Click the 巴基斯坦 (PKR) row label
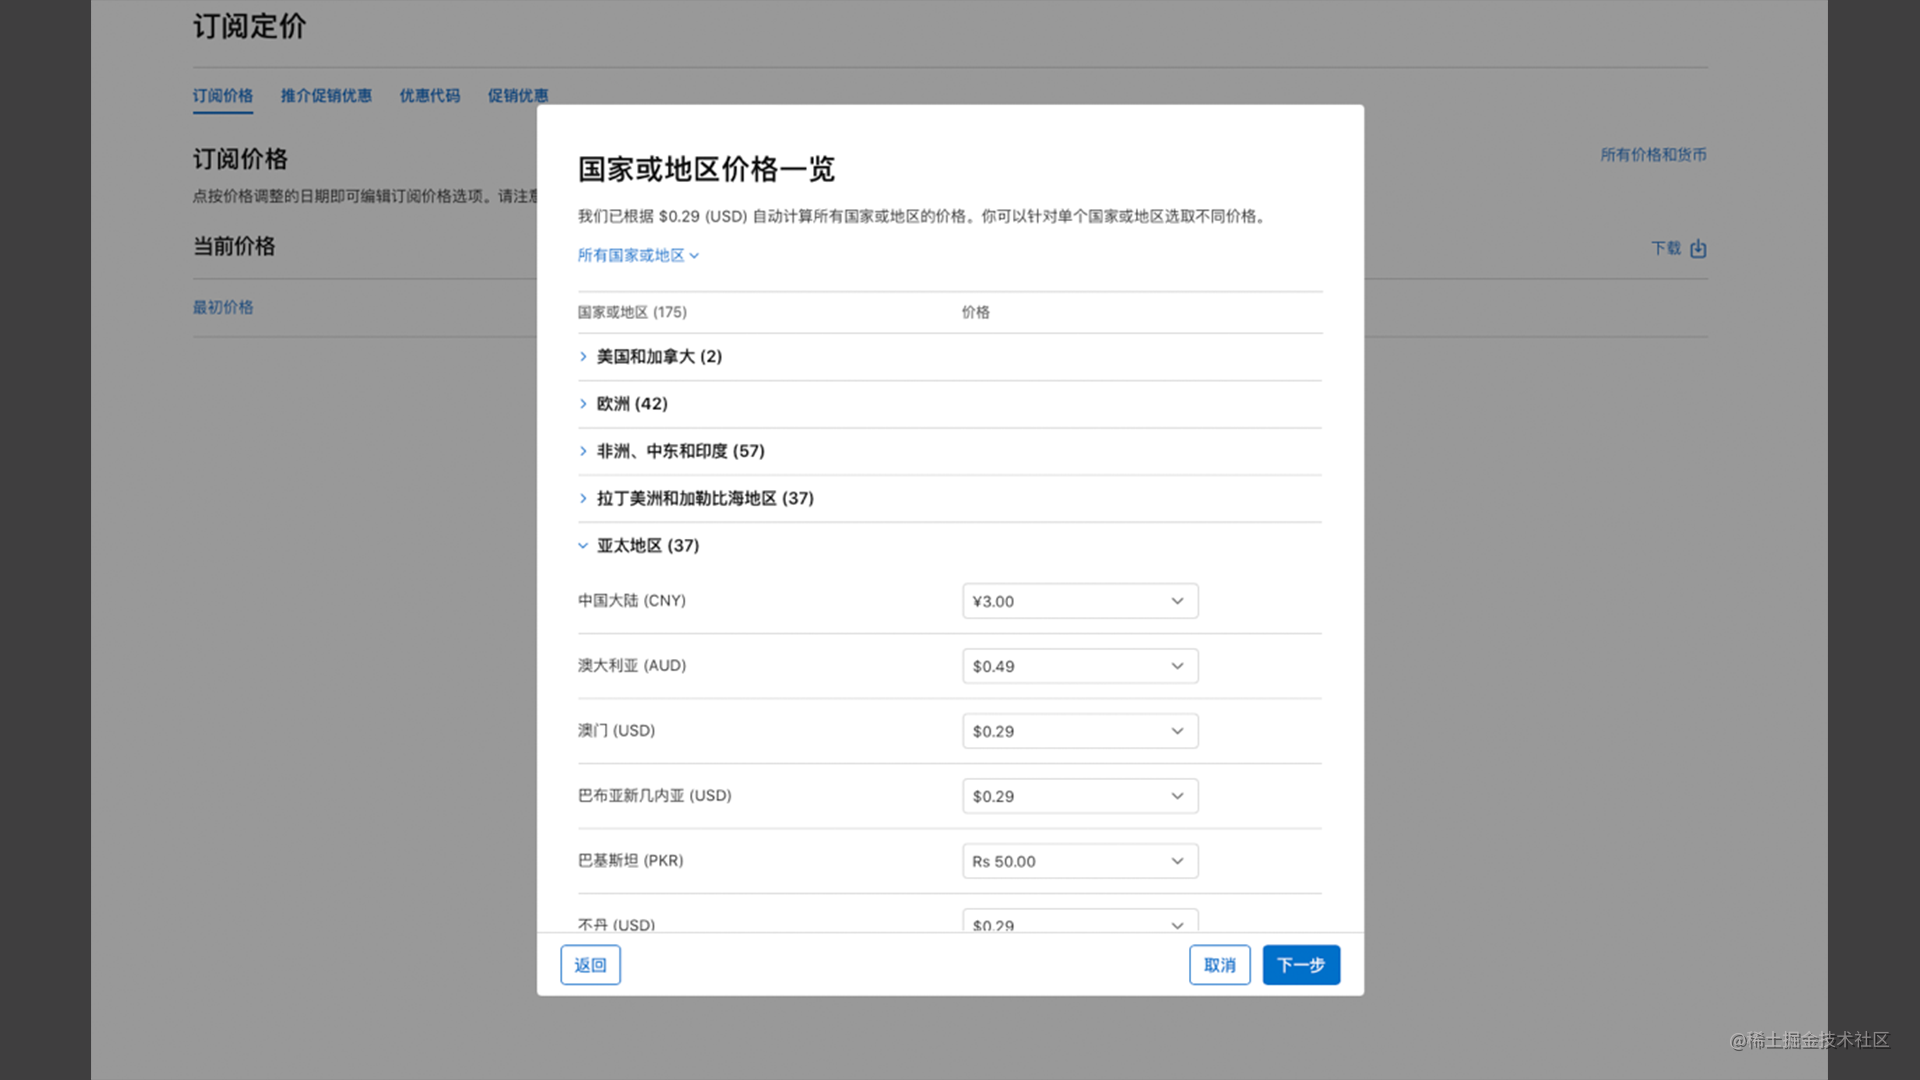 click(x=631, y=860)
